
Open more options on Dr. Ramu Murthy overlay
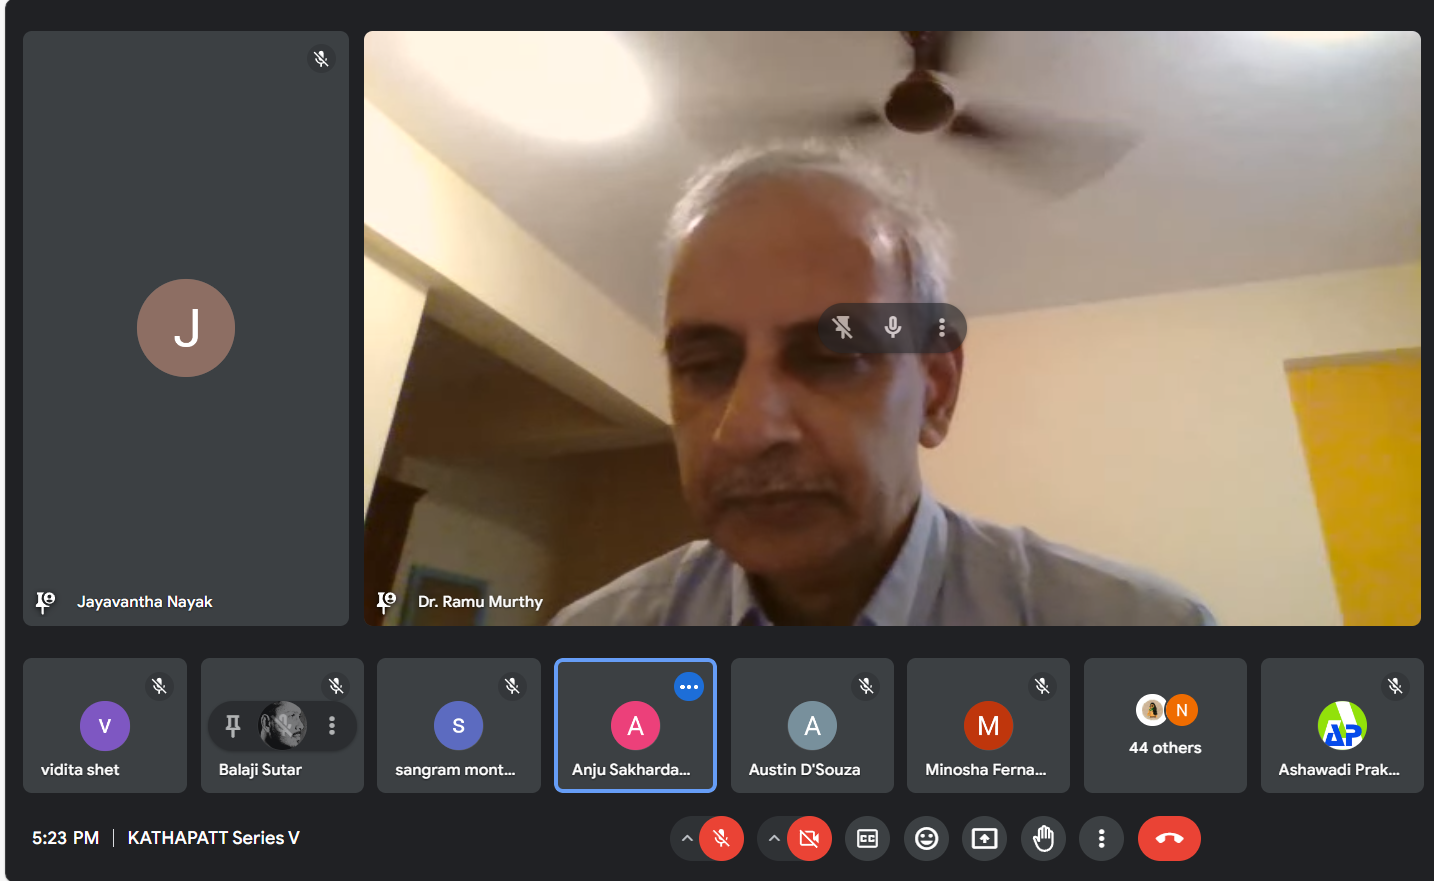click(941, 328)
